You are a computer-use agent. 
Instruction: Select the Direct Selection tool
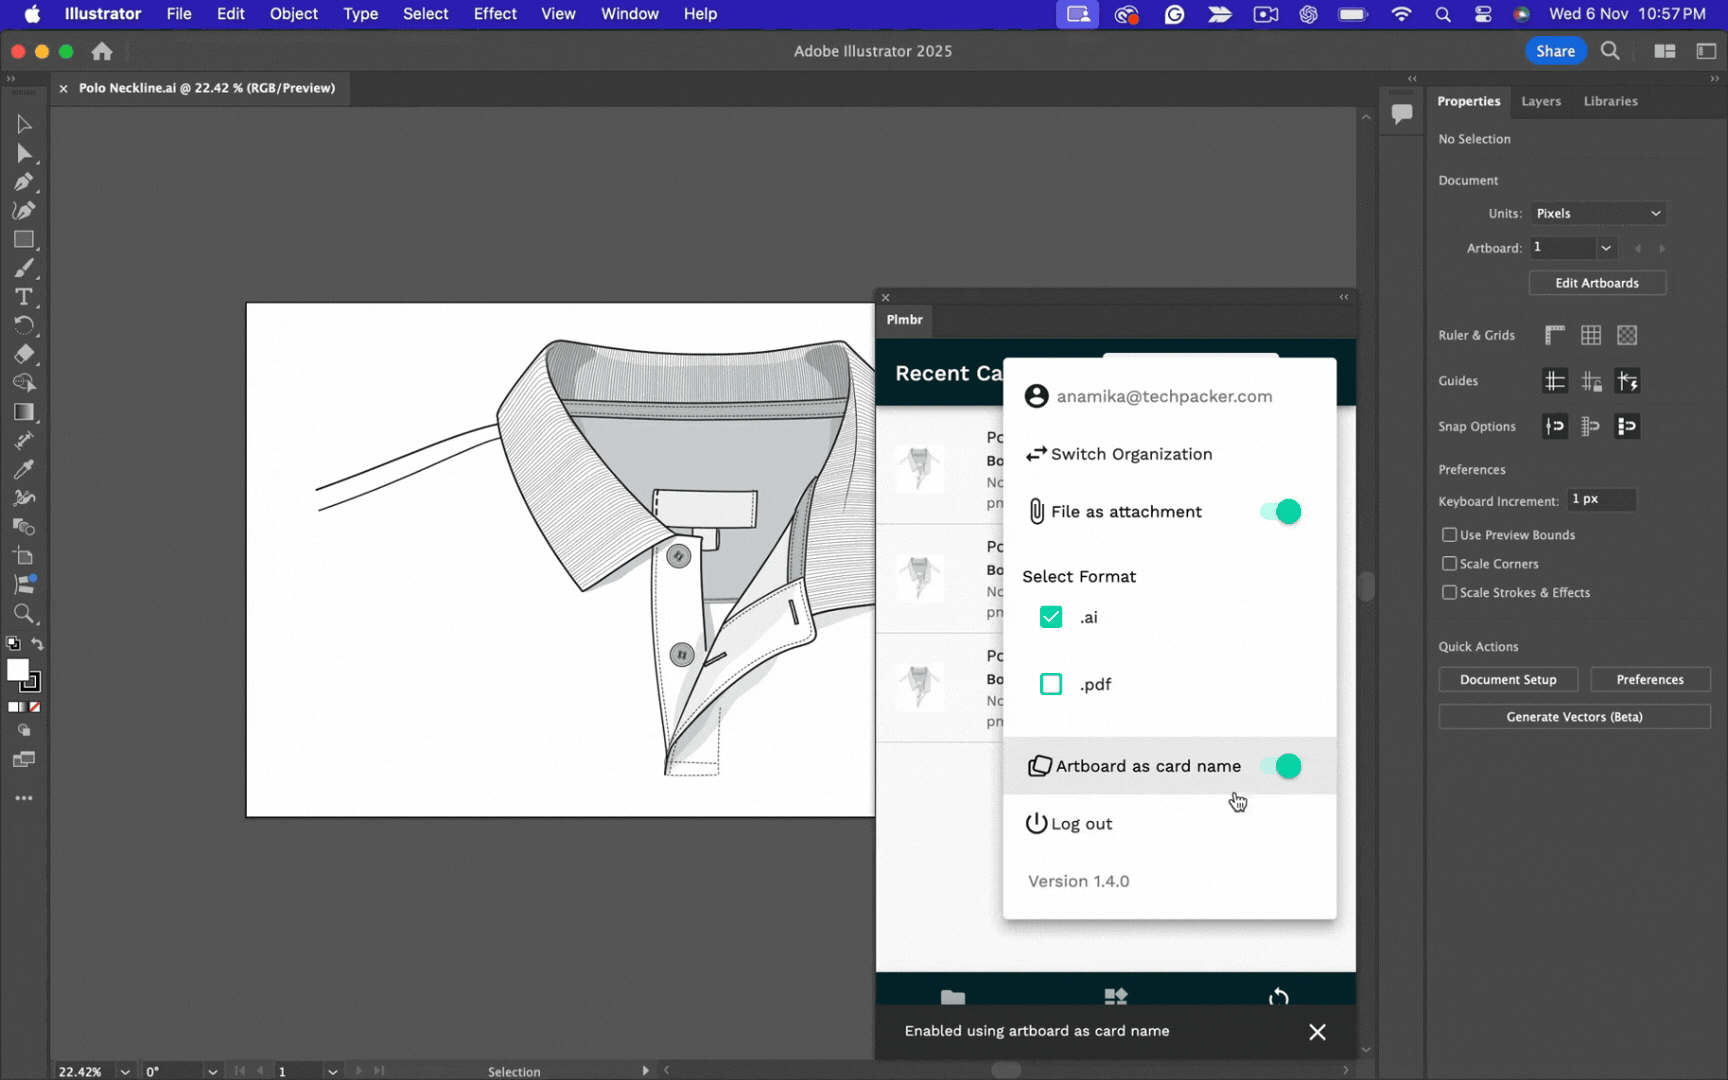point(24,154)
